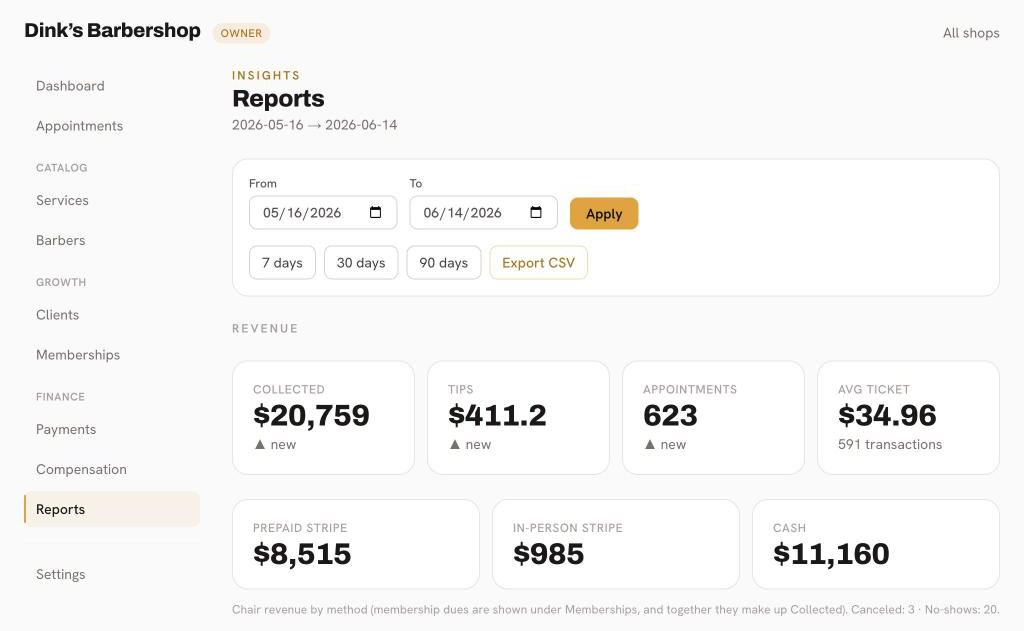Click the triangle new indicator under Appointments
The width and height of the screenshot is (1024, 631).
click(665, 444)
